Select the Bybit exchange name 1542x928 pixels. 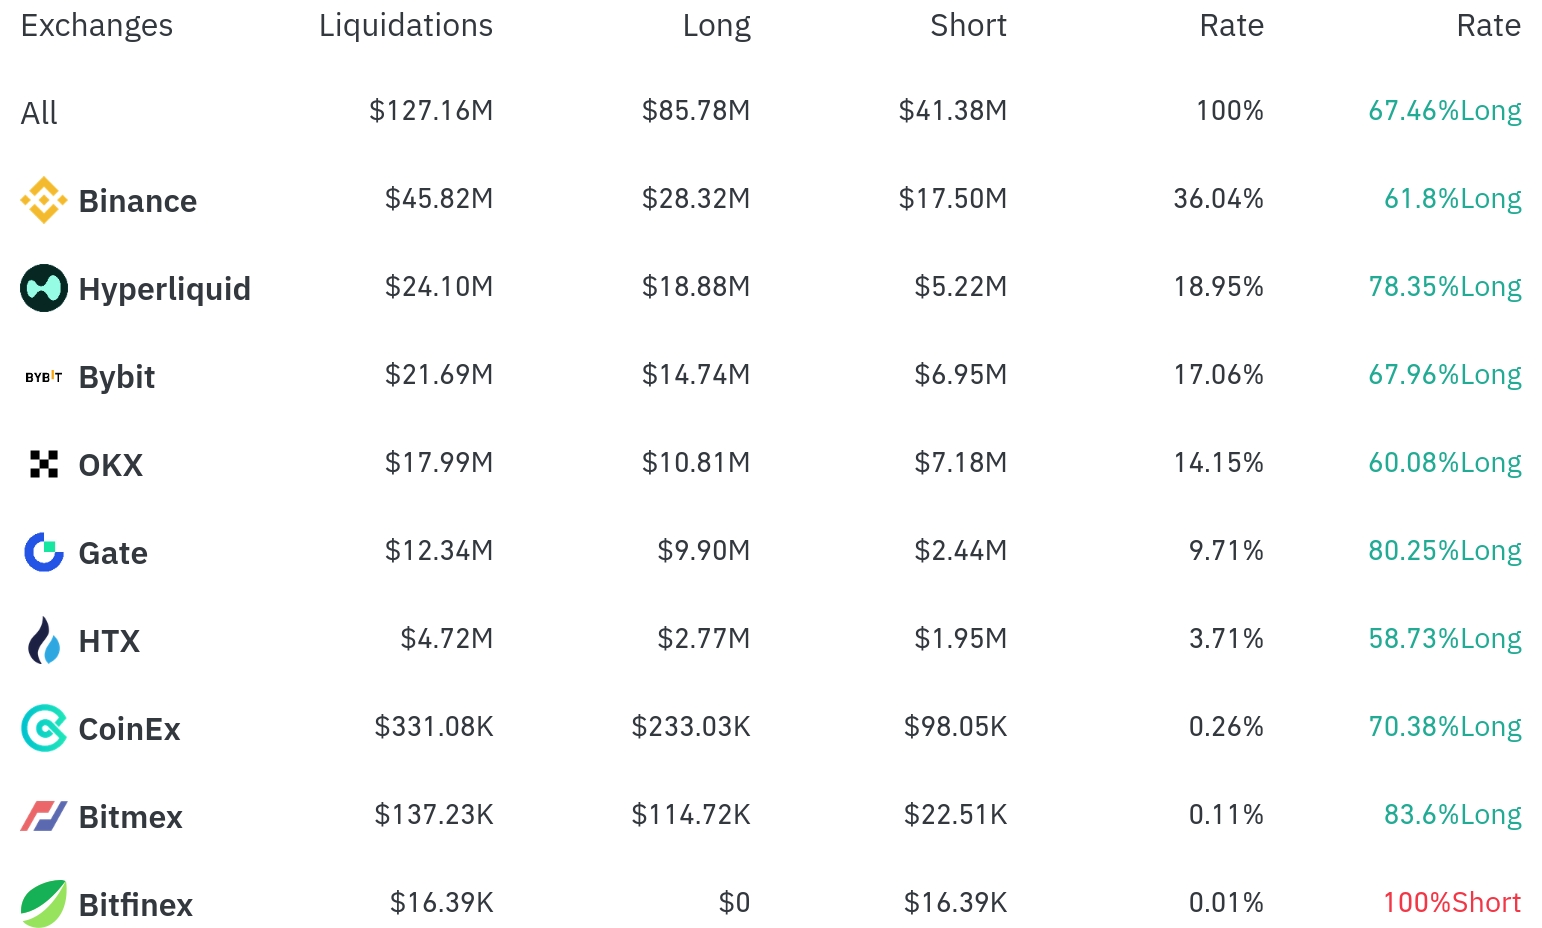(117, 377)
